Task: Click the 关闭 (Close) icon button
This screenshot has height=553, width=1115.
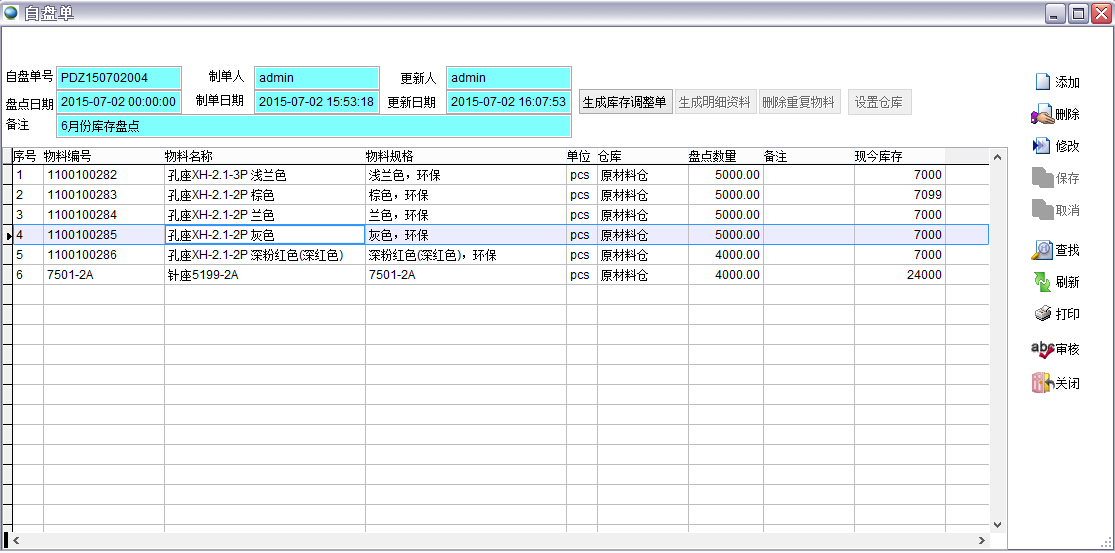Action: point(1056,383)
